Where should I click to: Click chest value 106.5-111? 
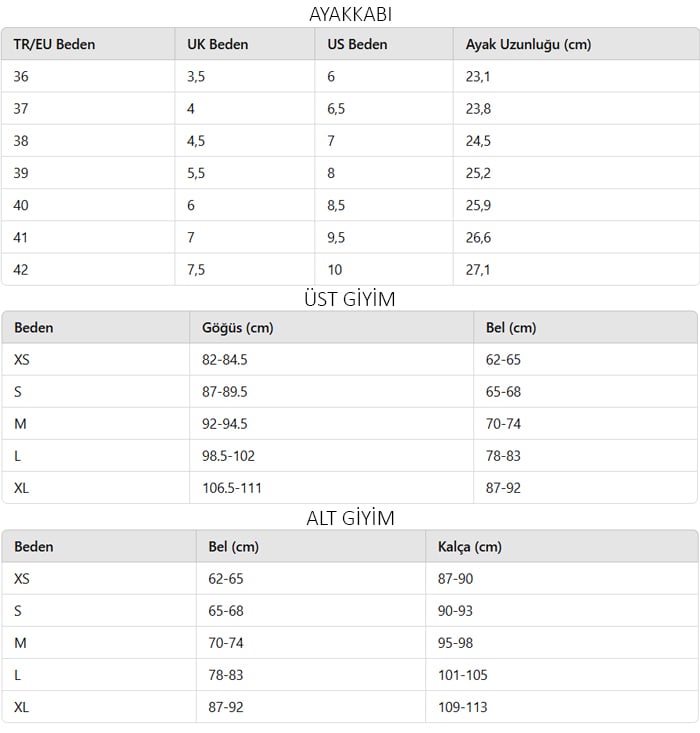(232, 488)
